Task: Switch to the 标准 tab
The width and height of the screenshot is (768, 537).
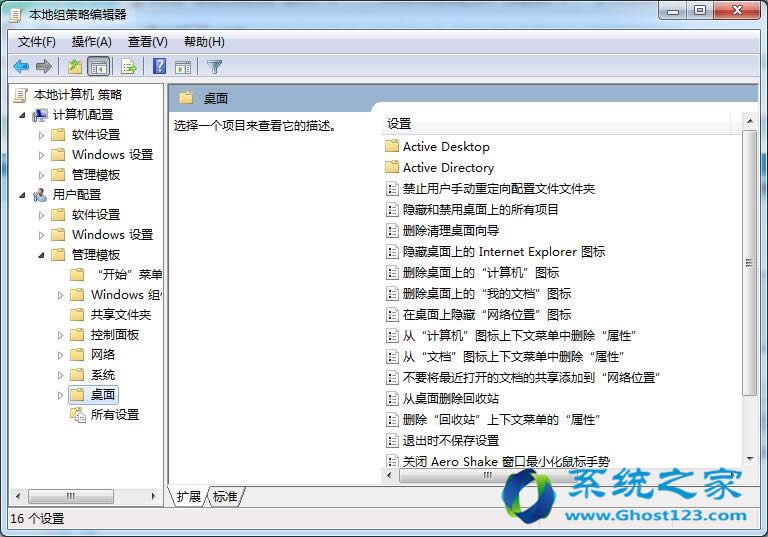Action: (x=225, y=497)
